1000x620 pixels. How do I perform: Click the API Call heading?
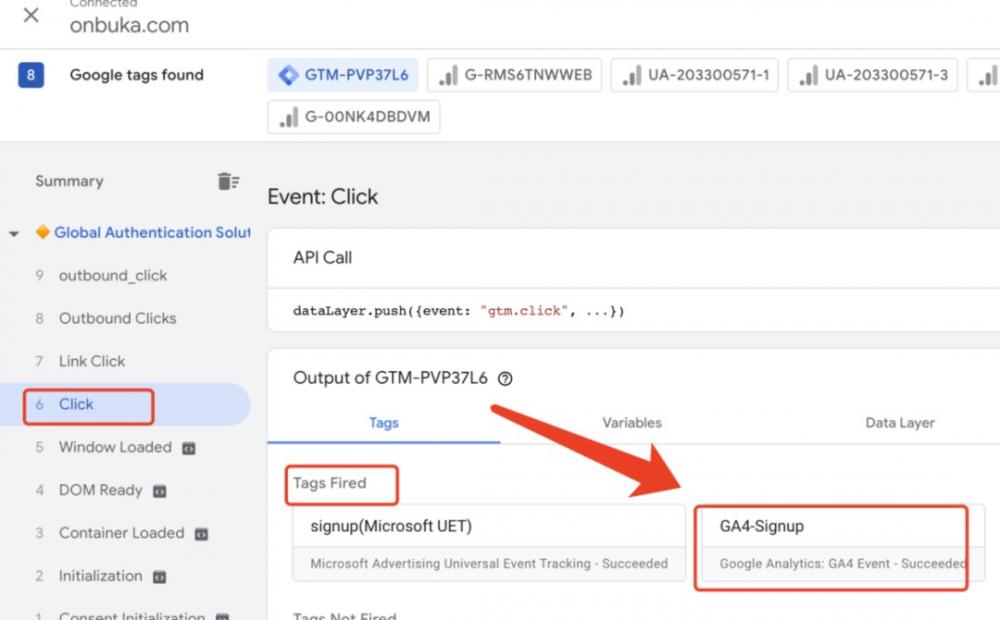[x=322, y=258]
